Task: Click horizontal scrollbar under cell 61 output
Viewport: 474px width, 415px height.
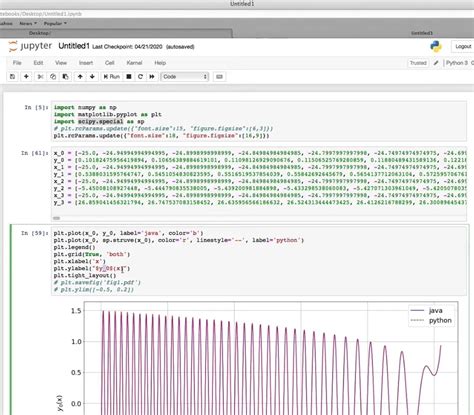Action: (56, 218)
